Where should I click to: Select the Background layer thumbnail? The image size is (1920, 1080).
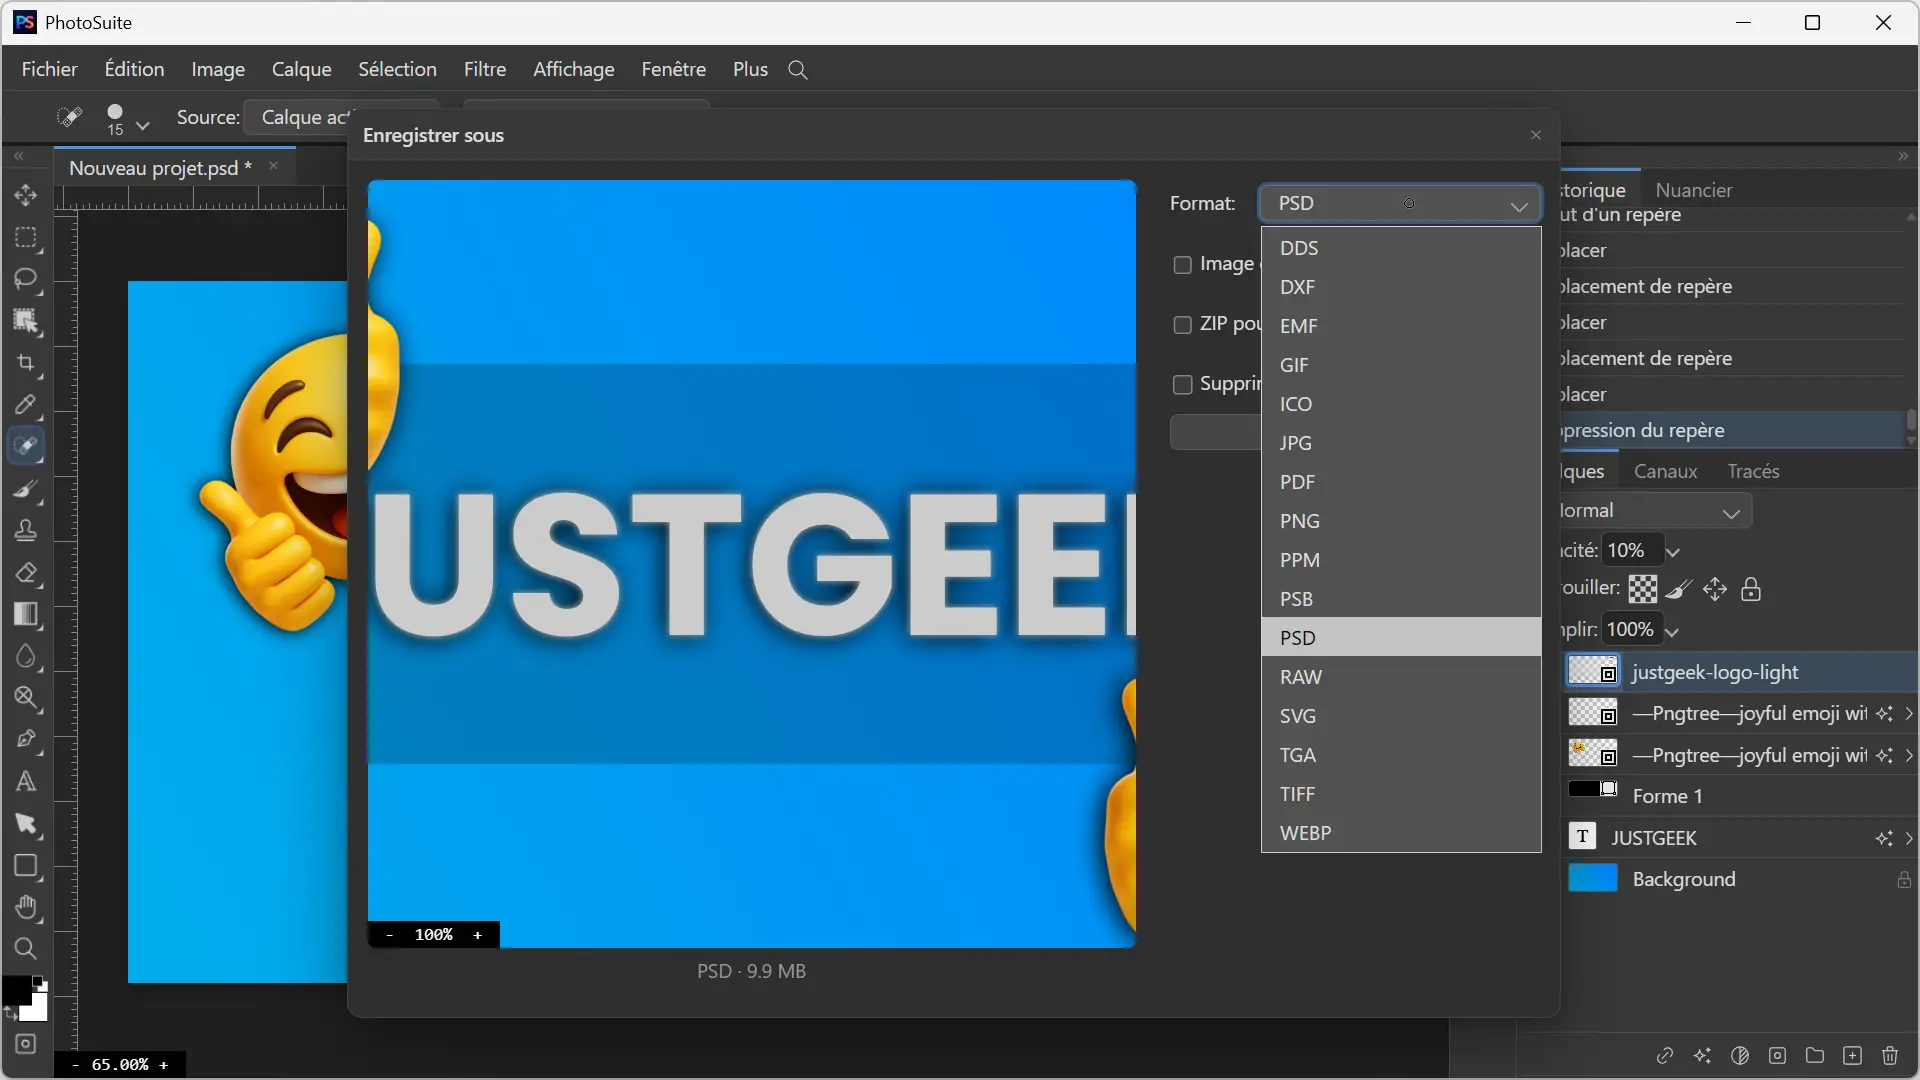click(1593, 879)
